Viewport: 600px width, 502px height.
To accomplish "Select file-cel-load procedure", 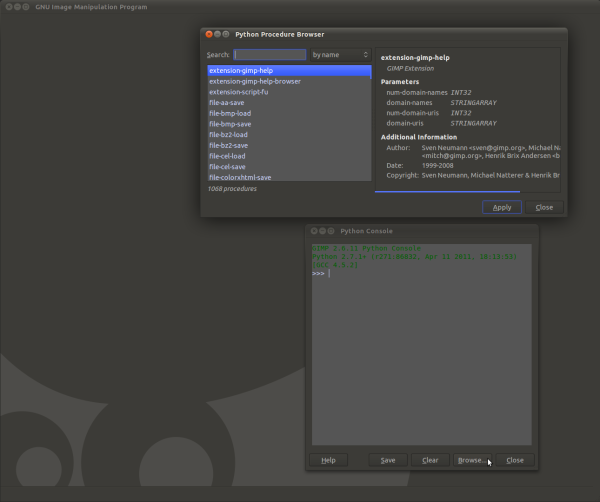I will click(x=289, y=156).
